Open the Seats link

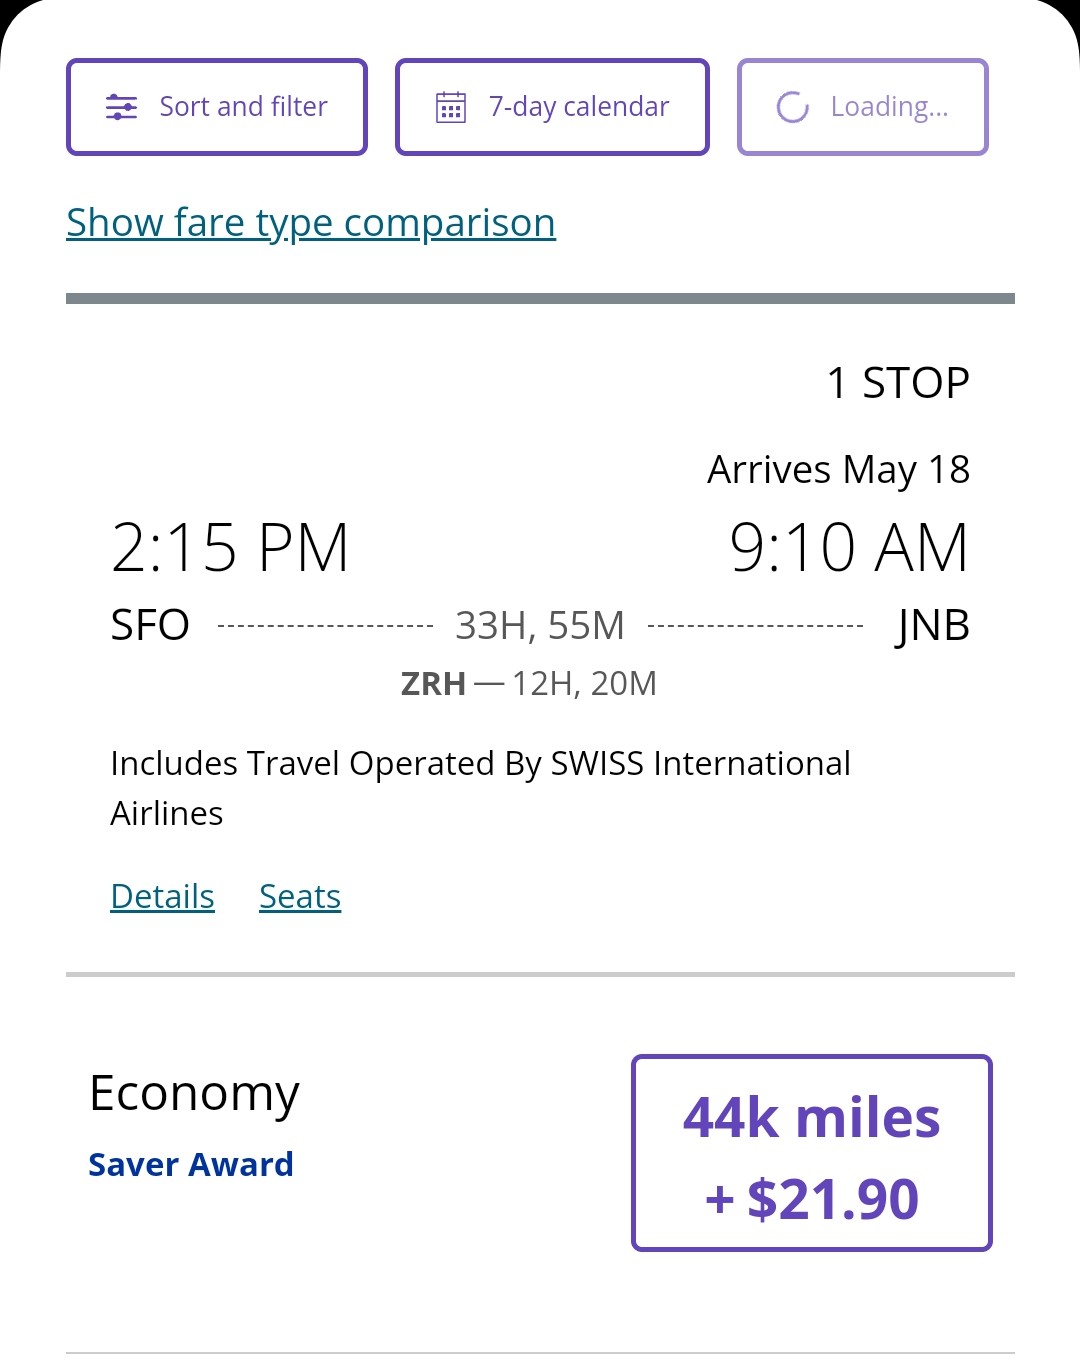click(x=300, y=897)
